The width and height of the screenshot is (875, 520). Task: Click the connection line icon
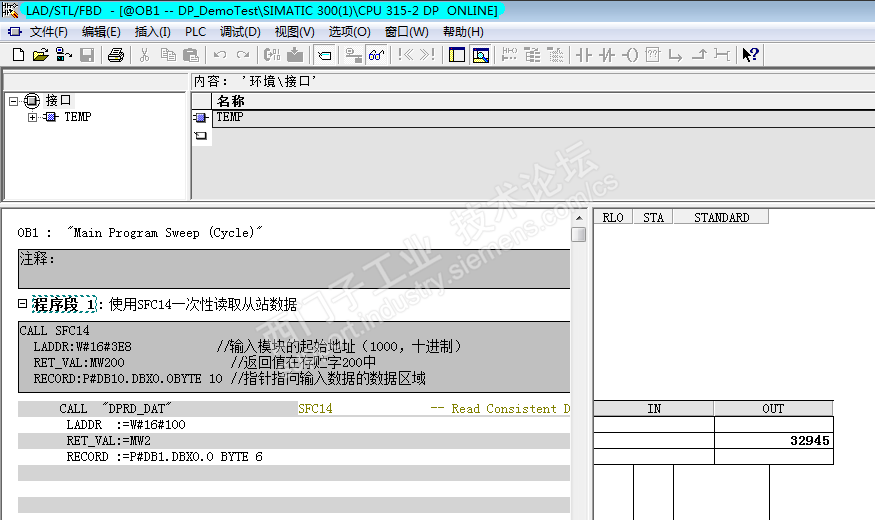722,55
